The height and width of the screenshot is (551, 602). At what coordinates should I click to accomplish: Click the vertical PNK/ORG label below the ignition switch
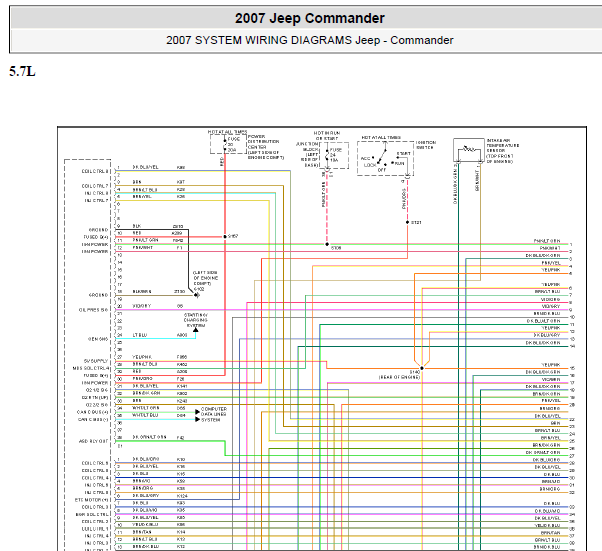pyautogui.click(x=404, y=199)
